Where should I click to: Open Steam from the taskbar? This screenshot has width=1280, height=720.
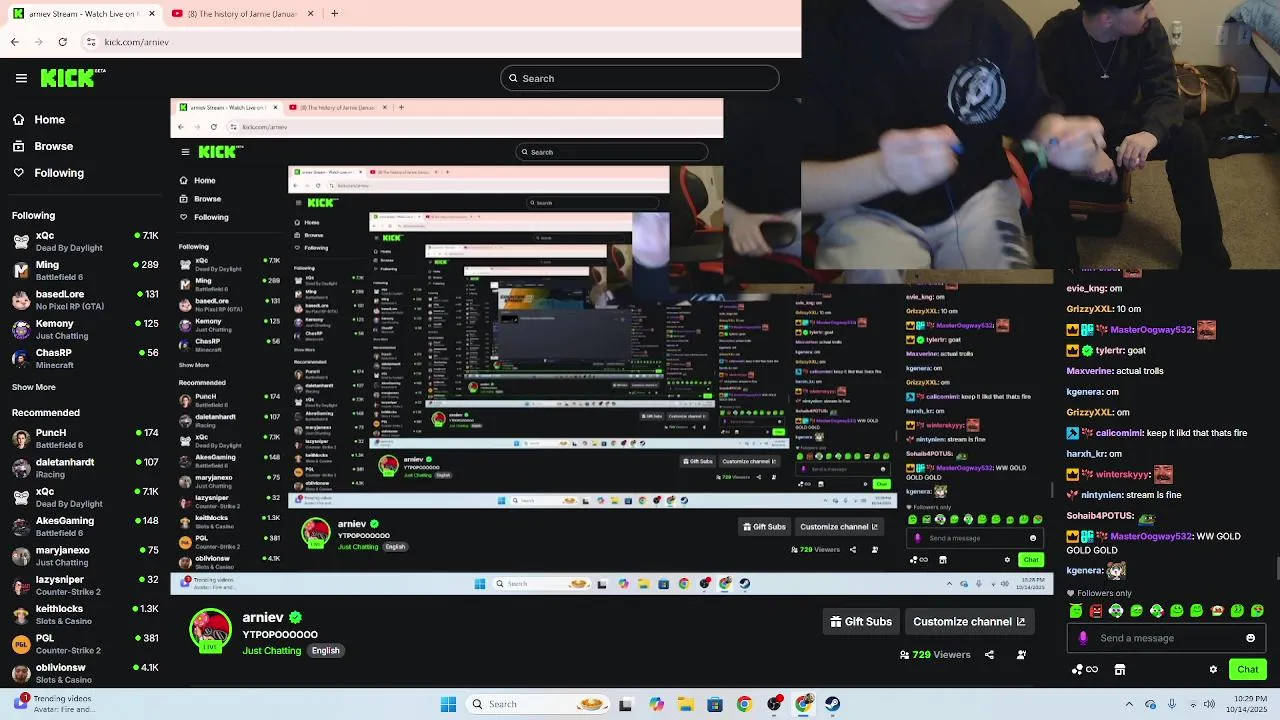pos(833,704)
